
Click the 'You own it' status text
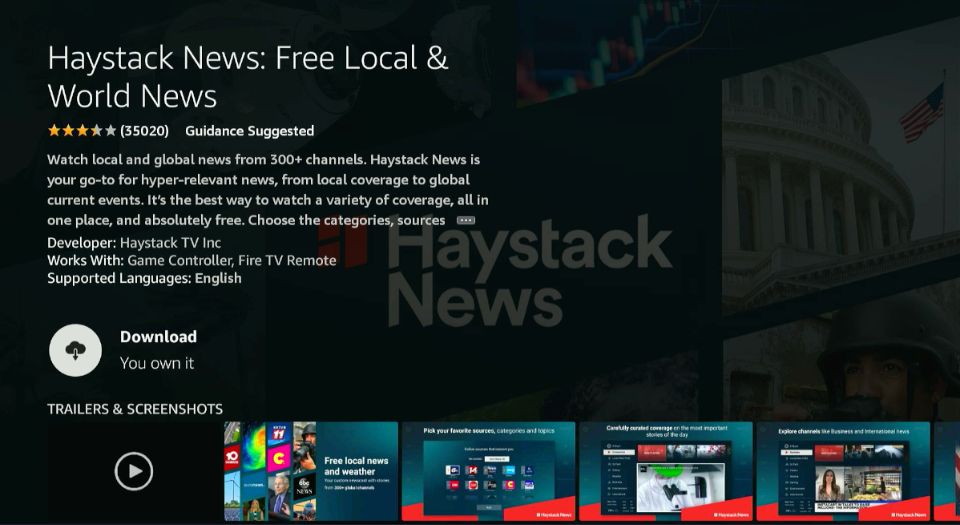coord(157,363)
